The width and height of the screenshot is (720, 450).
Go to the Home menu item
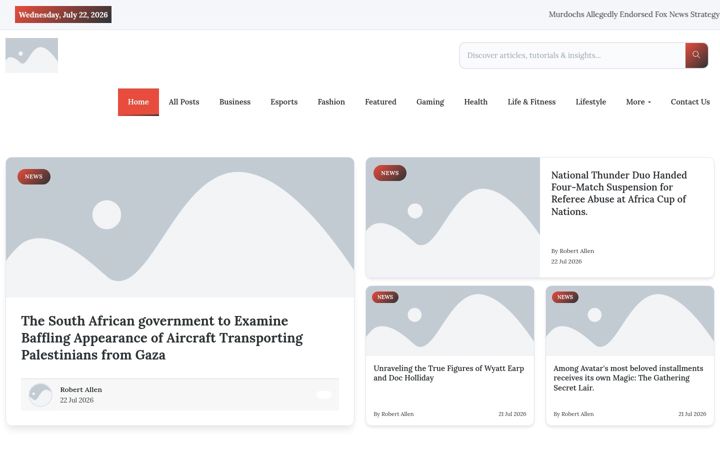pyautogui.click(x=138, y=102)
